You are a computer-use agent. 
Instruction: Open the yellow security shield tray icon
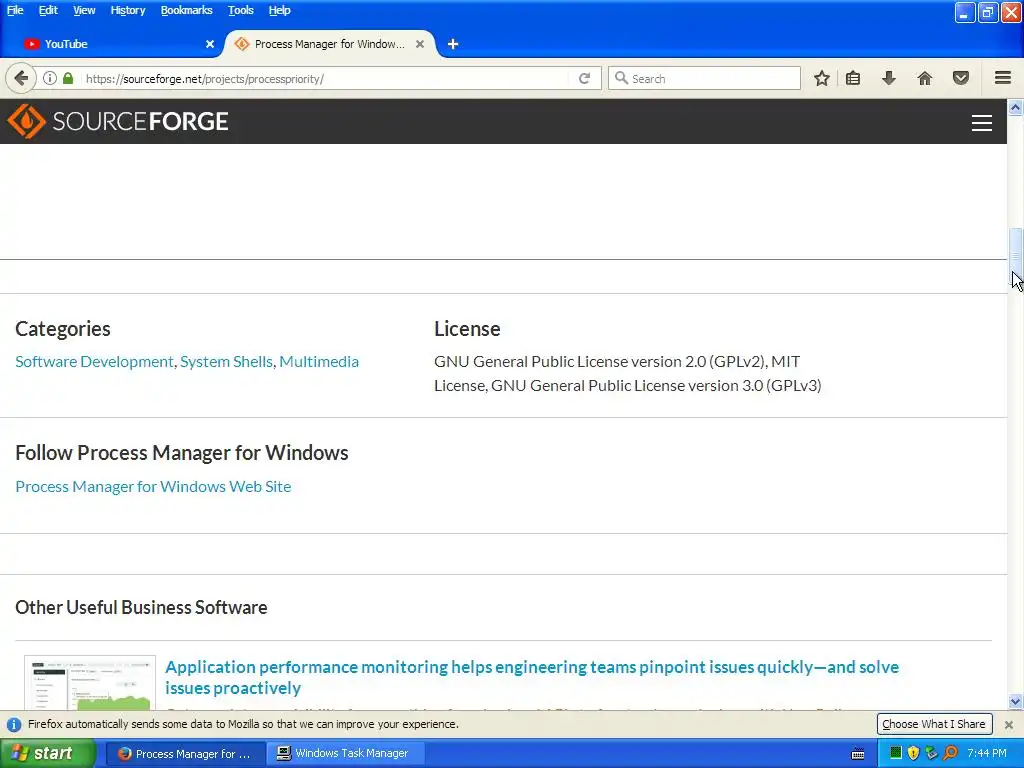click(x=913, y=754)
